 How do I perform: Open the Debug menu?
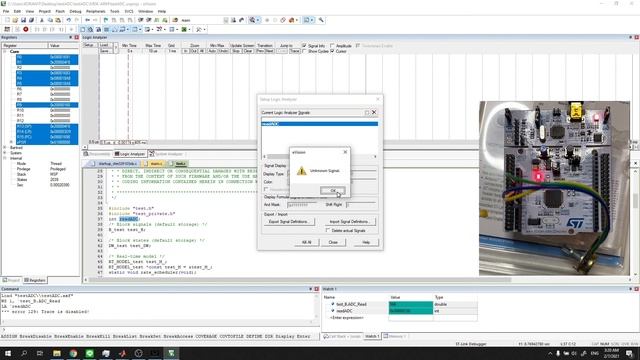click(75, 11)
